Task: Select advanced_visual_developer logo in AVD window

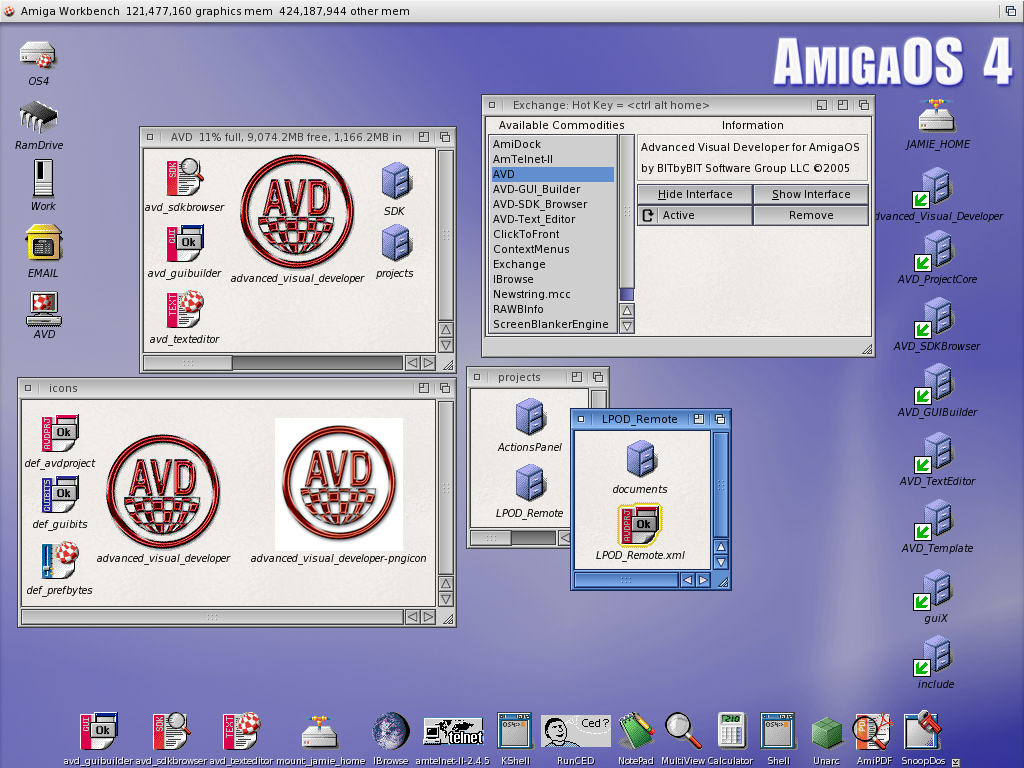Action: (x=297, y=211)
